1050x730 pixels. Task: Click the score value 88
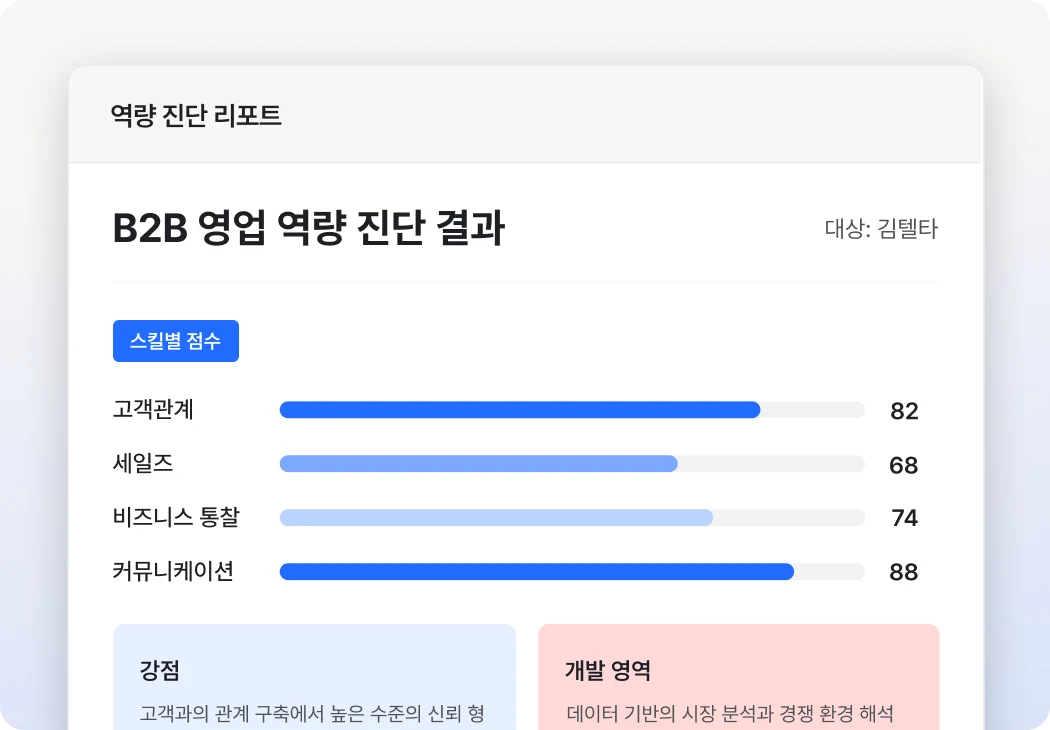click(903, 572)
